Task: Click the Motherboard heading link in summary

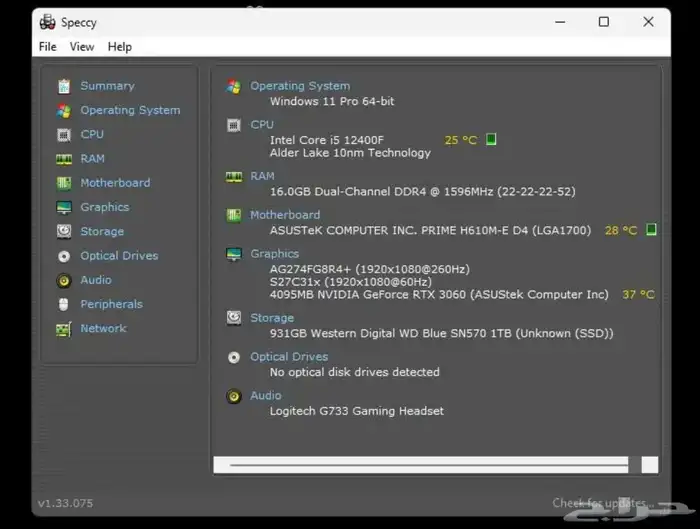Action: (285, 215)
